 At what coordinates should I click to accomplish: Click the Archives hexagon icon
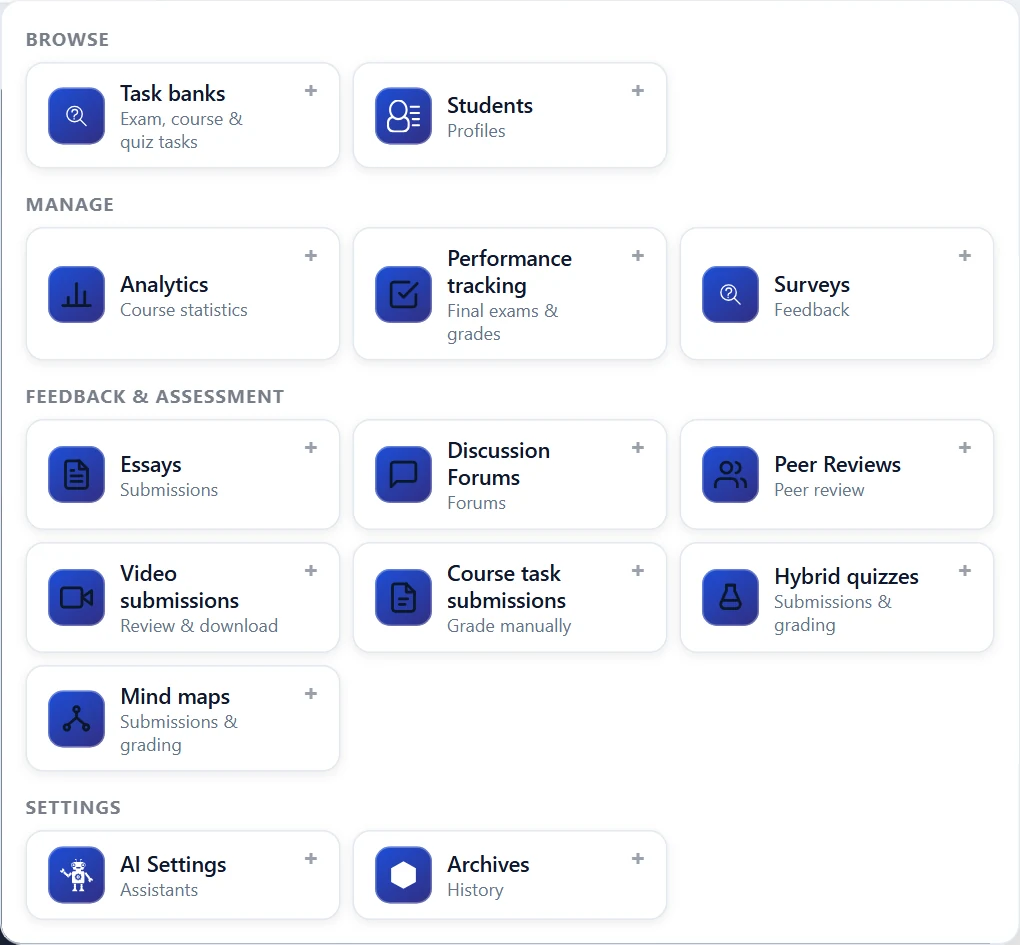pos(403,875)
